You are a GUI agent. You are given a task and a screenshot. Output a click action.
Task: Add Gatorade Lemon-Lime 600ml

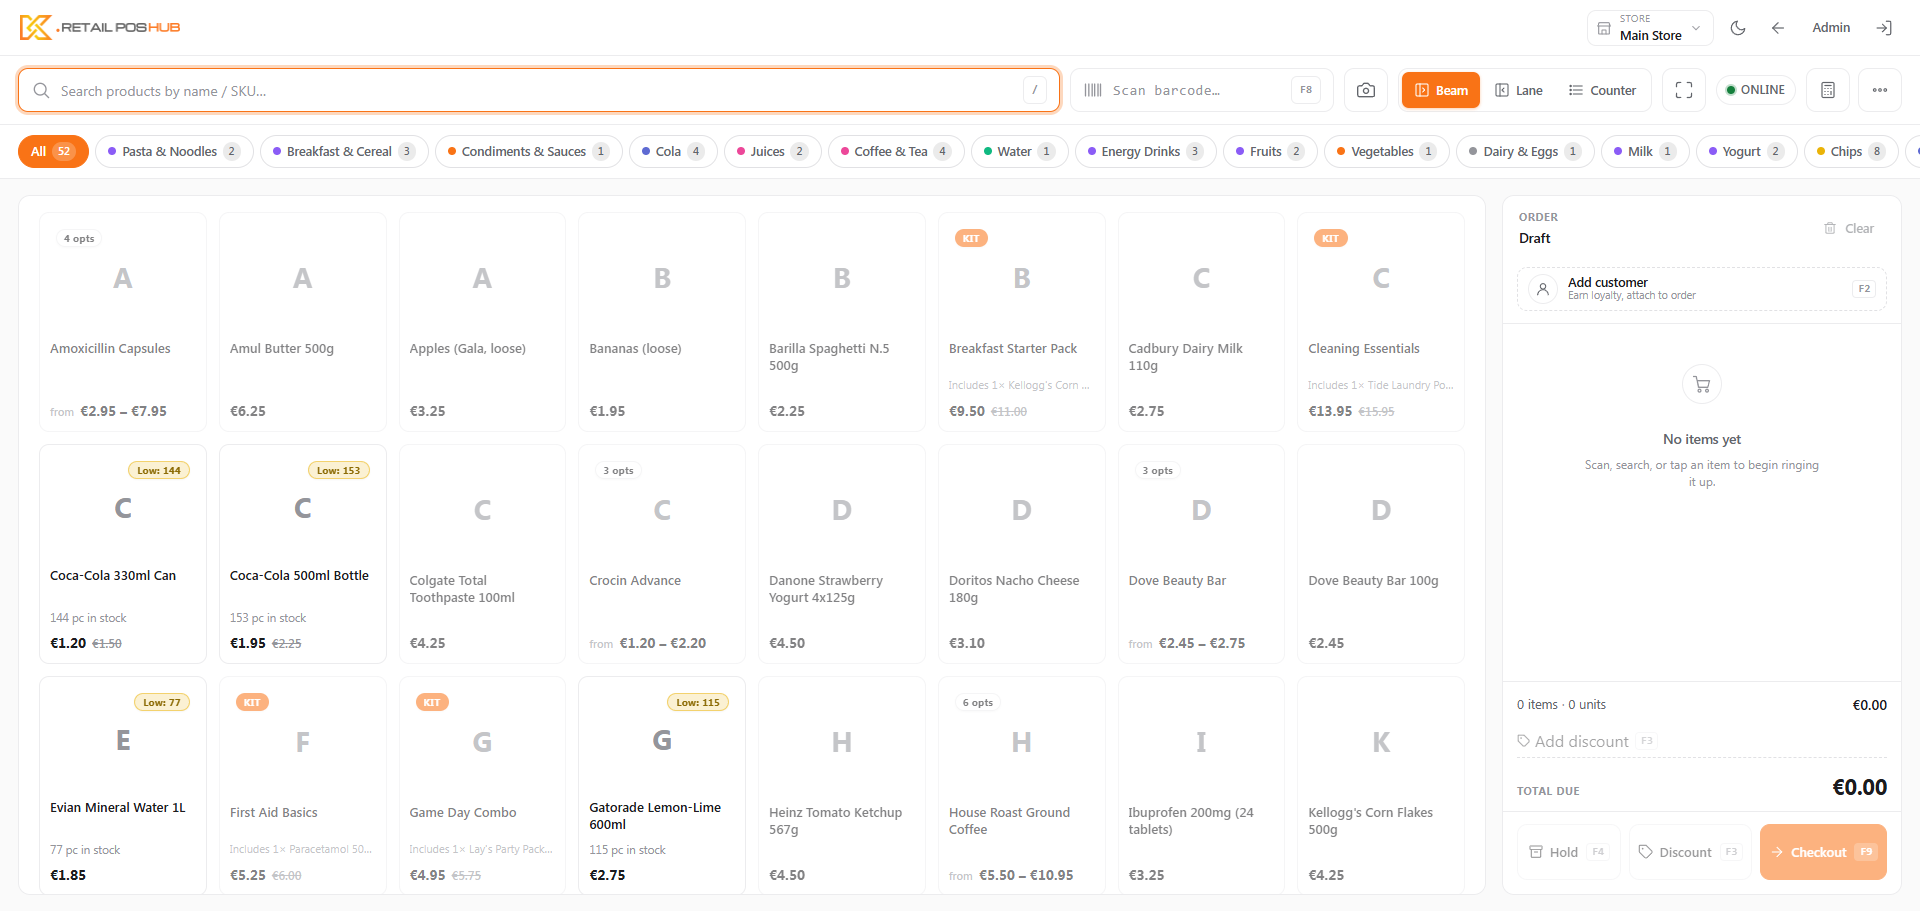pos(662,785)
